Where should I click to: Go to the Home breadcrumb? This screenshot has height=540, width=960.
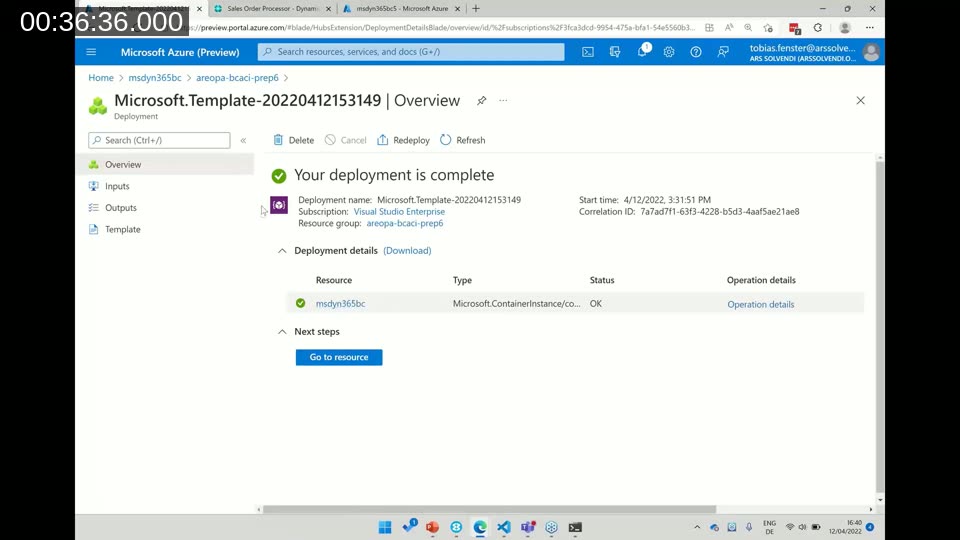pyautogui.click(x=101, y=78)
